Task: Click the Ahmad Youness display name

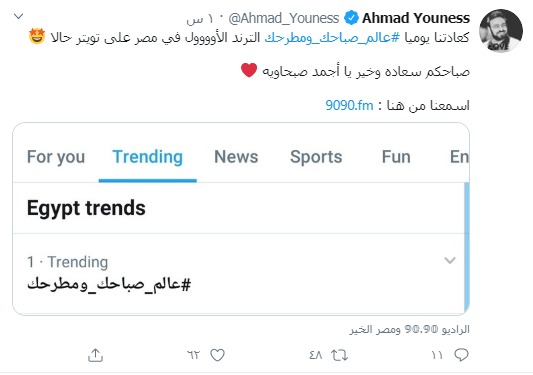Action: (416, 18)
